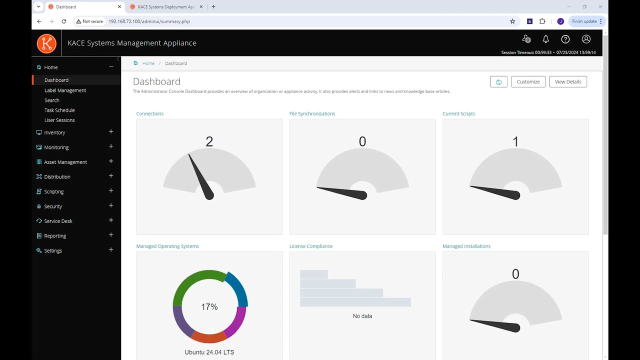The image size is (640, 360).
Task: Open the user account profile icon
Action: click(x=586, y=39)
